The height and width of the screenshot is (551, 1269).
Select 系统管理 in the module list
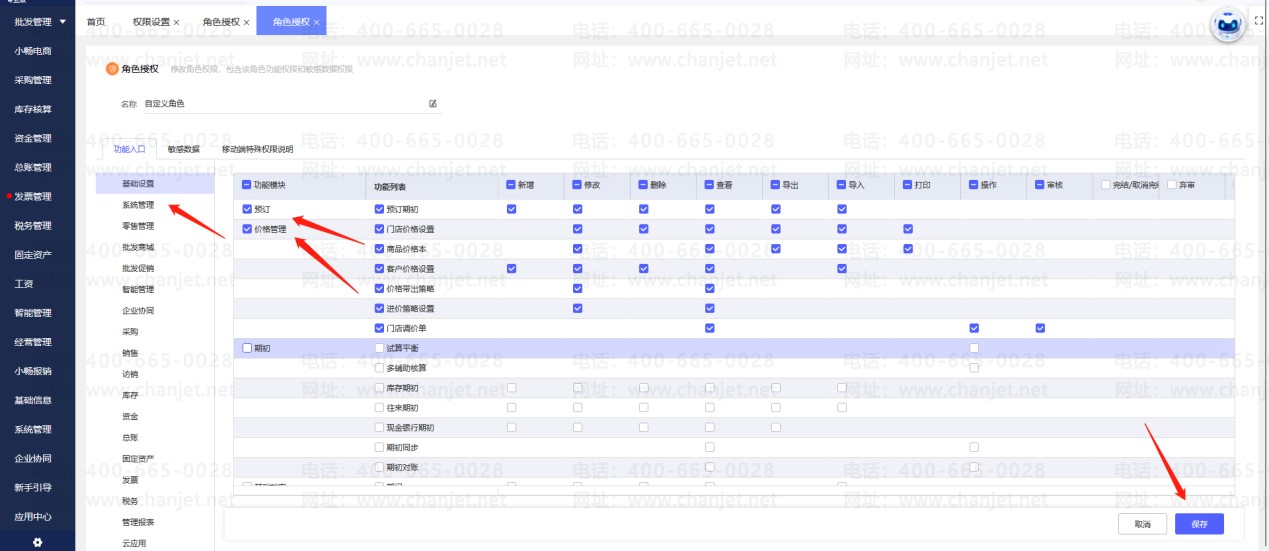pyautogui.click(x=138, y=205)
